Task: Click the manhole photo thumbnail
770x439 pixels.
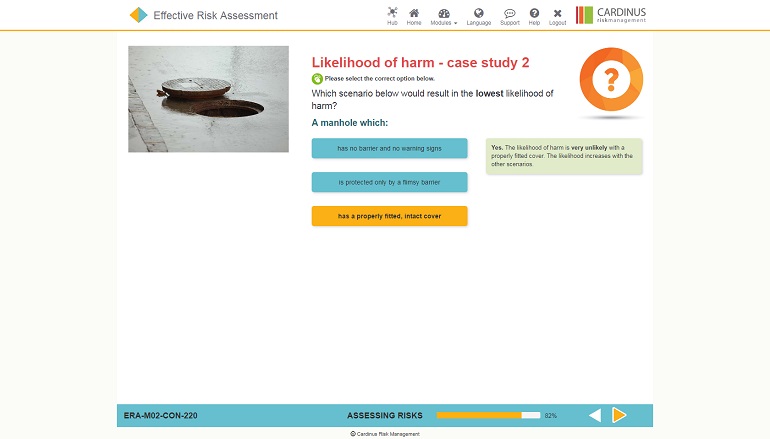Action: pyautogui.click(x=208, y=99)
